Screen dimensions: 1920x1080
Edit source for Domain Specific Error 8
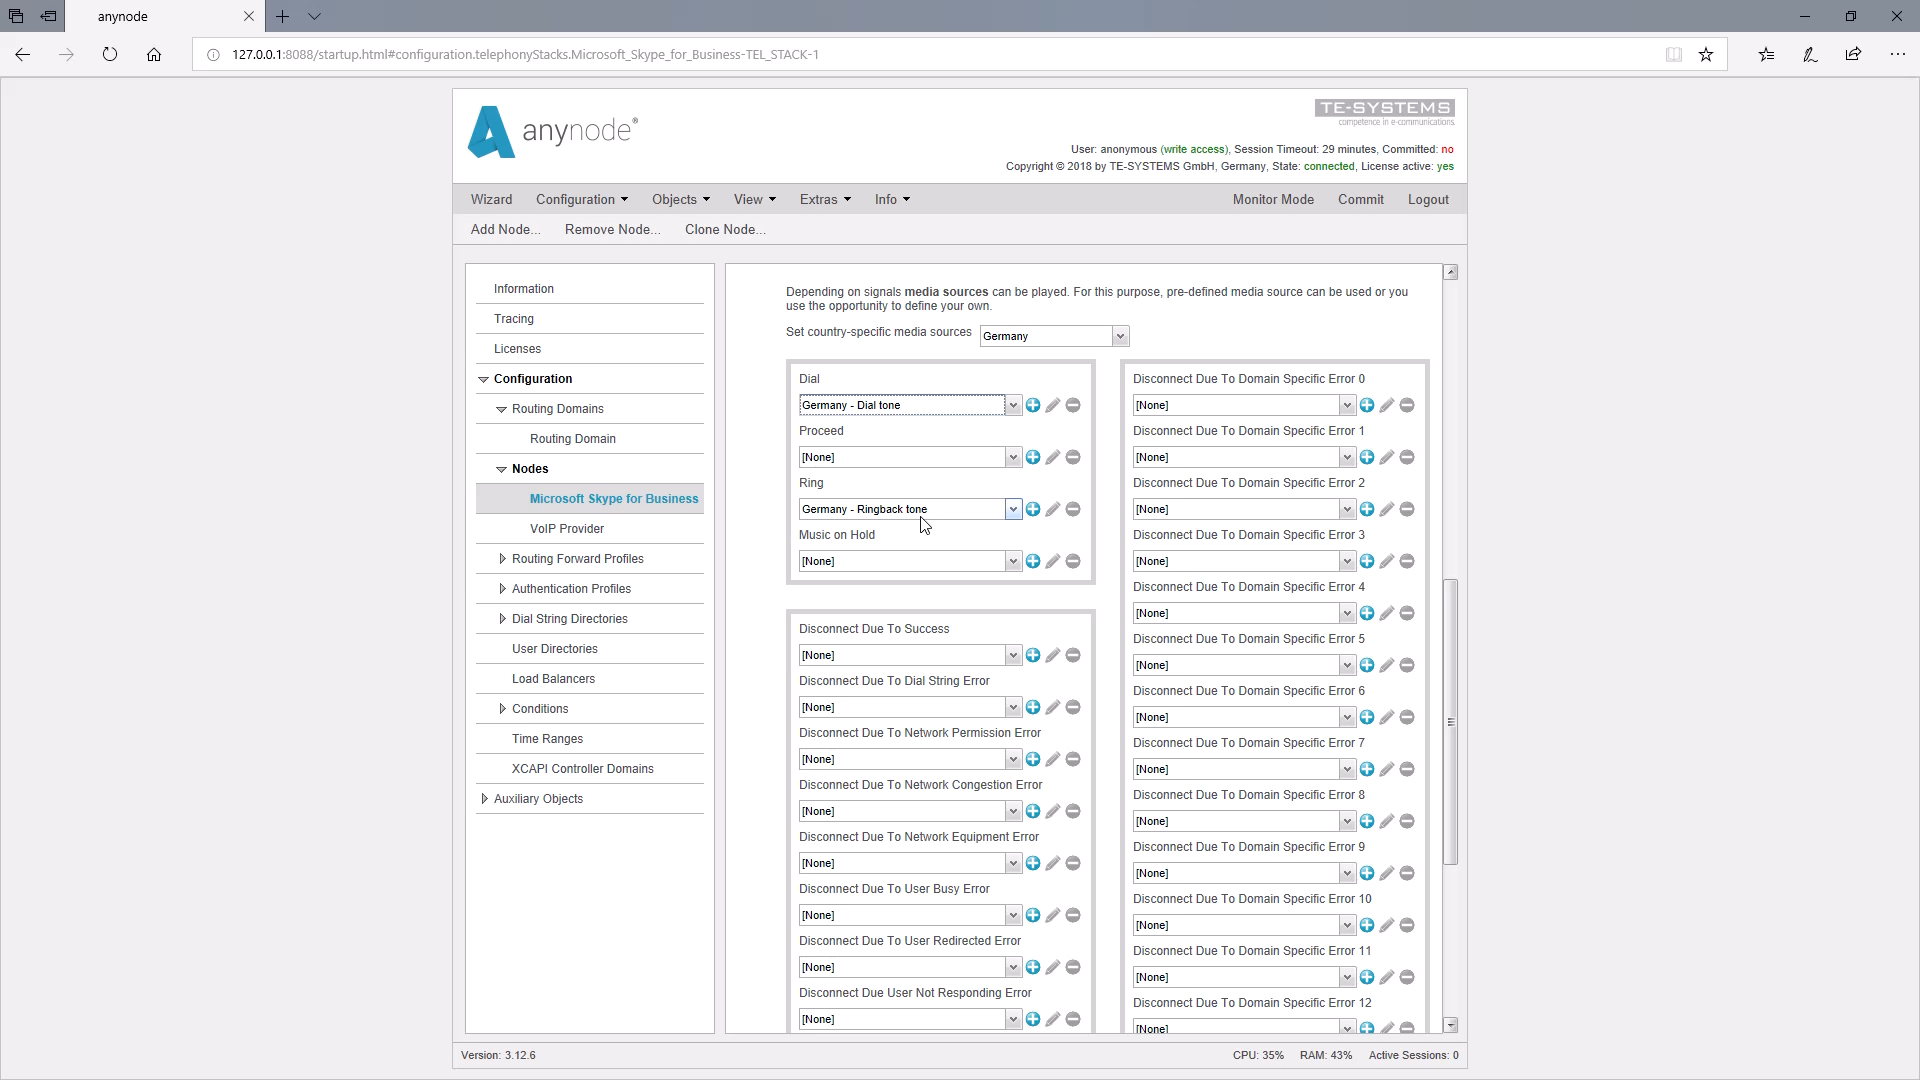click(x=1387, y=821)
